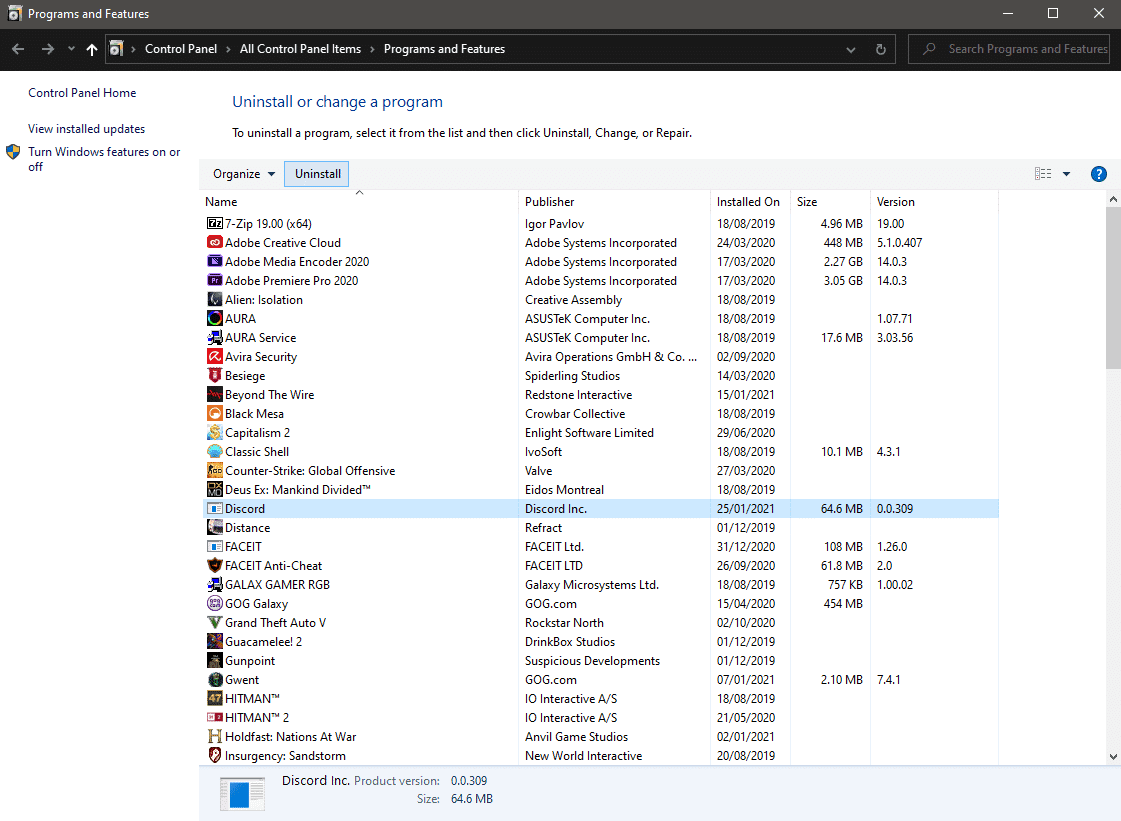Click the 7-Zip program icon
The height and width of the screenshot is (821, 1121).
point(214,224)
